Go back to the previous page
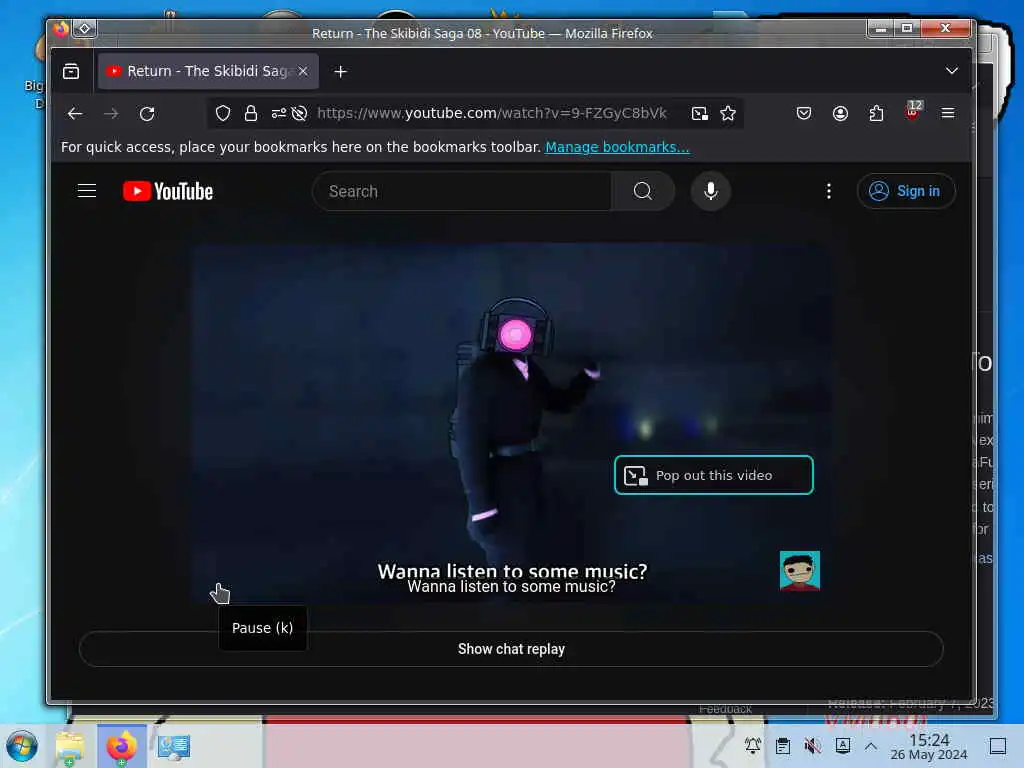Viewport: 1024px width, 768px height. tap(75, 114)
